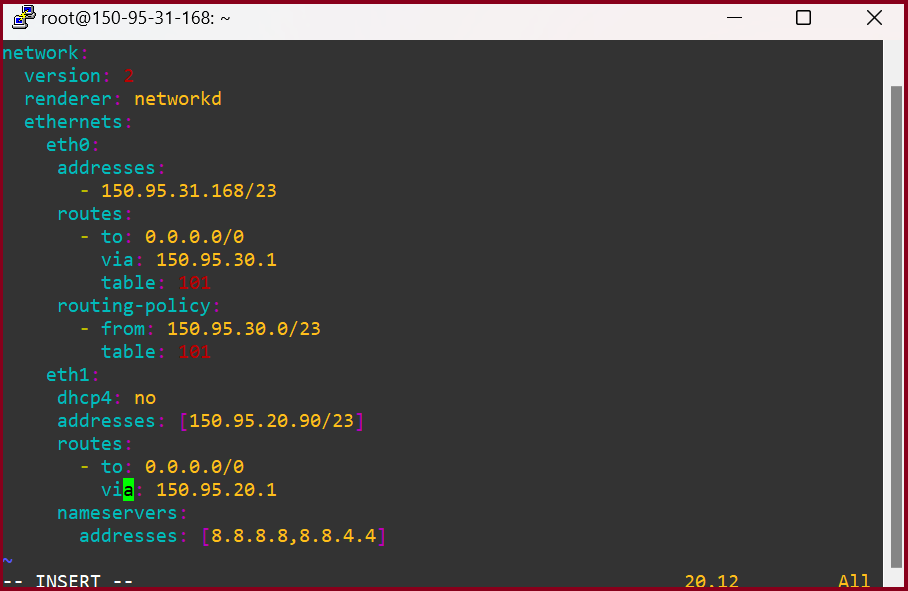Click 'table' key under eth0 routes

pyautogui.click(x=129, y=283)
